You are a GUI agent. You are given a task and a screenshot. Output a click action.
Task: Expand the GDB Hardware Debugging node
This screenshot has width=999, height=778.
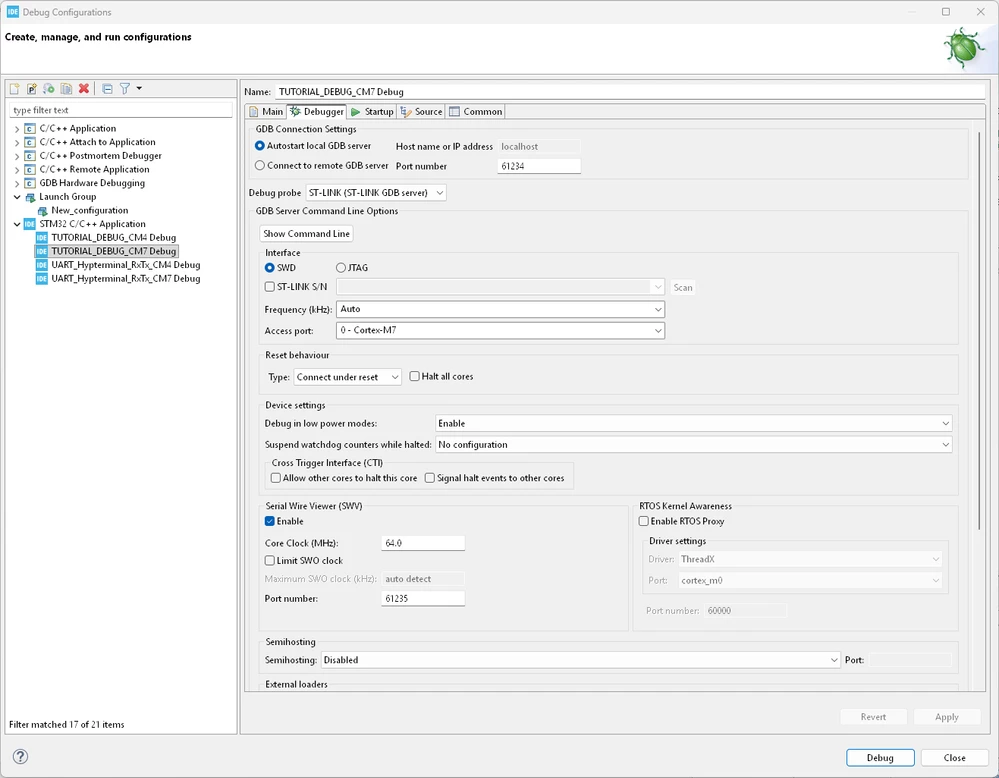[17, 184]
